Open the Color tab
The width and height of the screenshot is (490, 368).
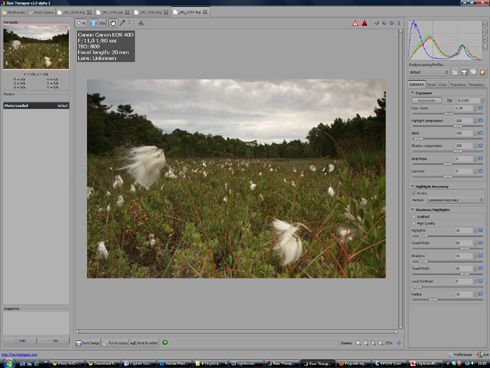tap(442, 85)
